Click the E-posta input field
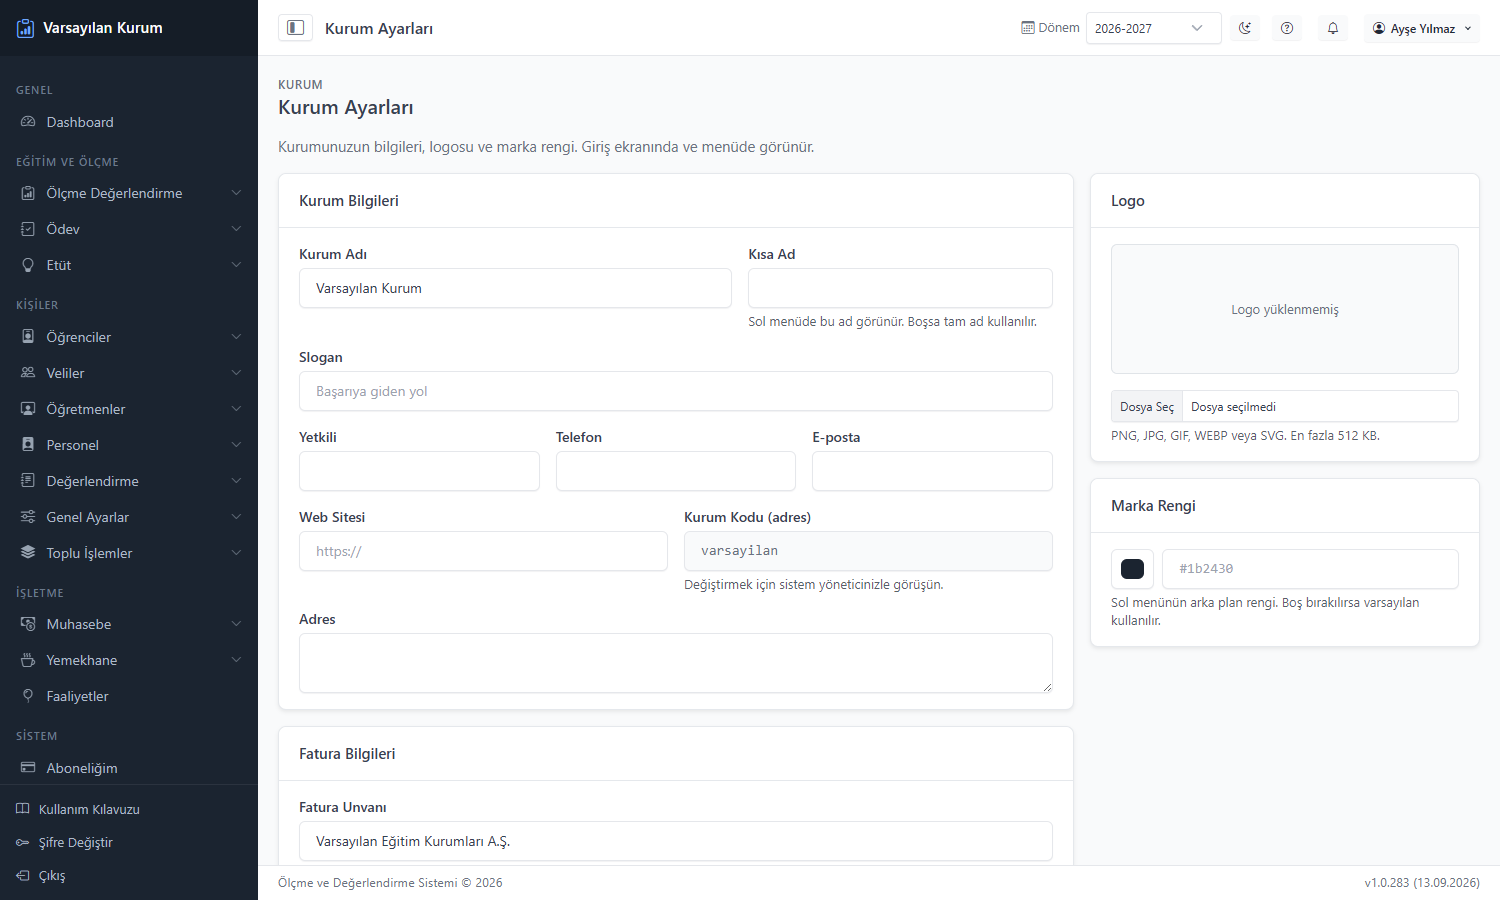This screenshot has width=1500, height=900. 932,471
